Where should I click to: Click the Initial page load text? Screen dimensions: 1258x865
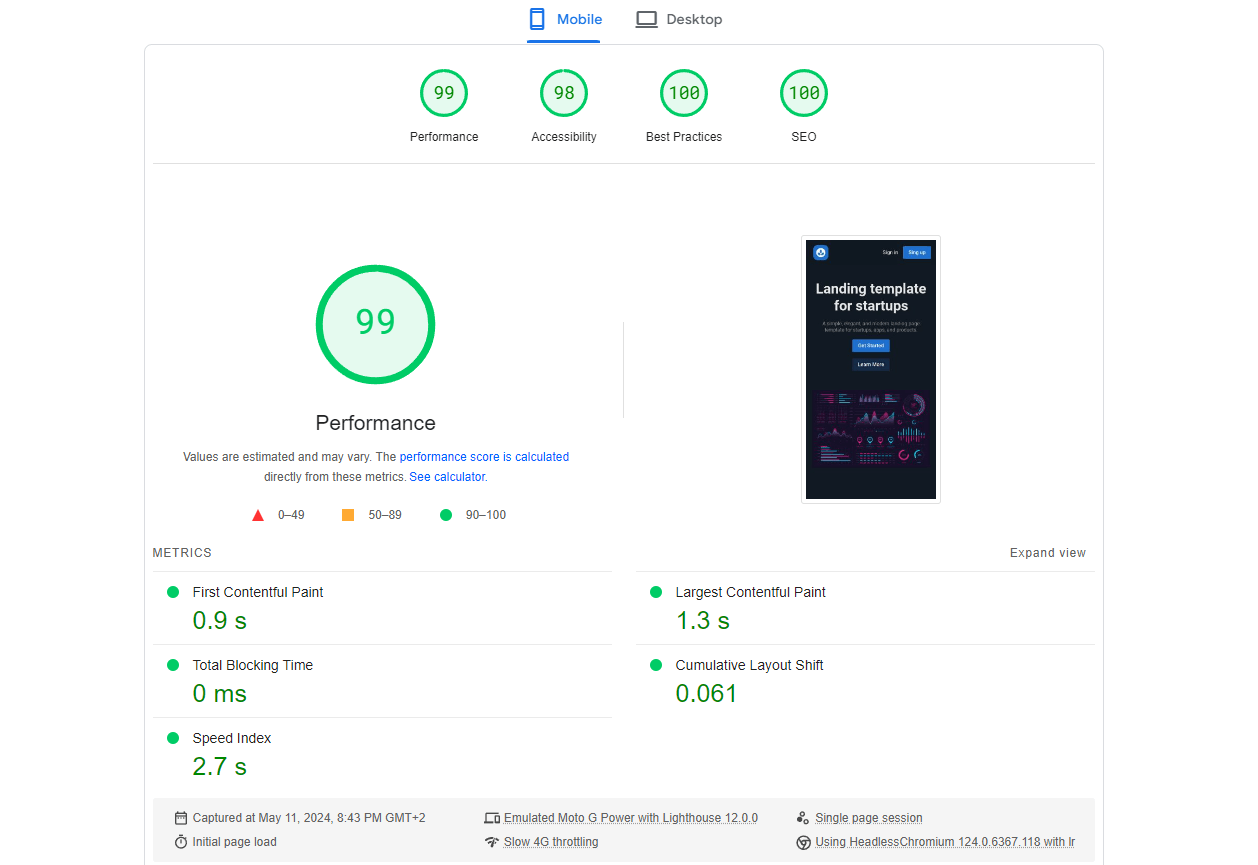tap(235, 842)
